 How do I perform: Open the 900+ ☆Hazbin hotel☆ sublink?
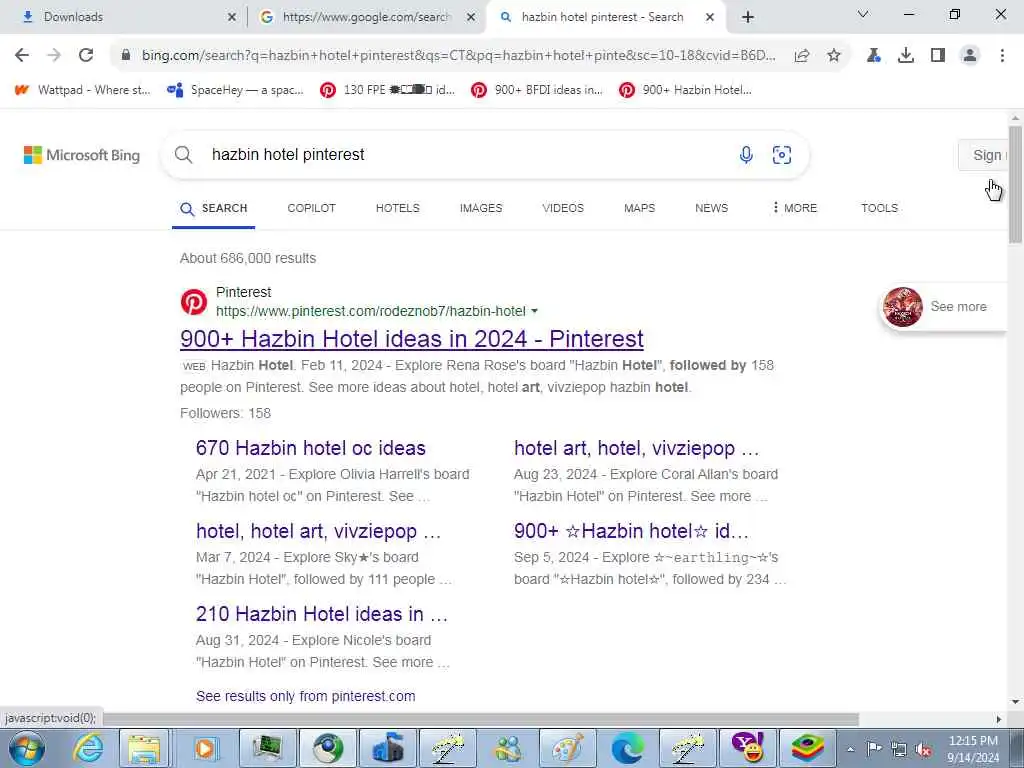pos(632,531)
